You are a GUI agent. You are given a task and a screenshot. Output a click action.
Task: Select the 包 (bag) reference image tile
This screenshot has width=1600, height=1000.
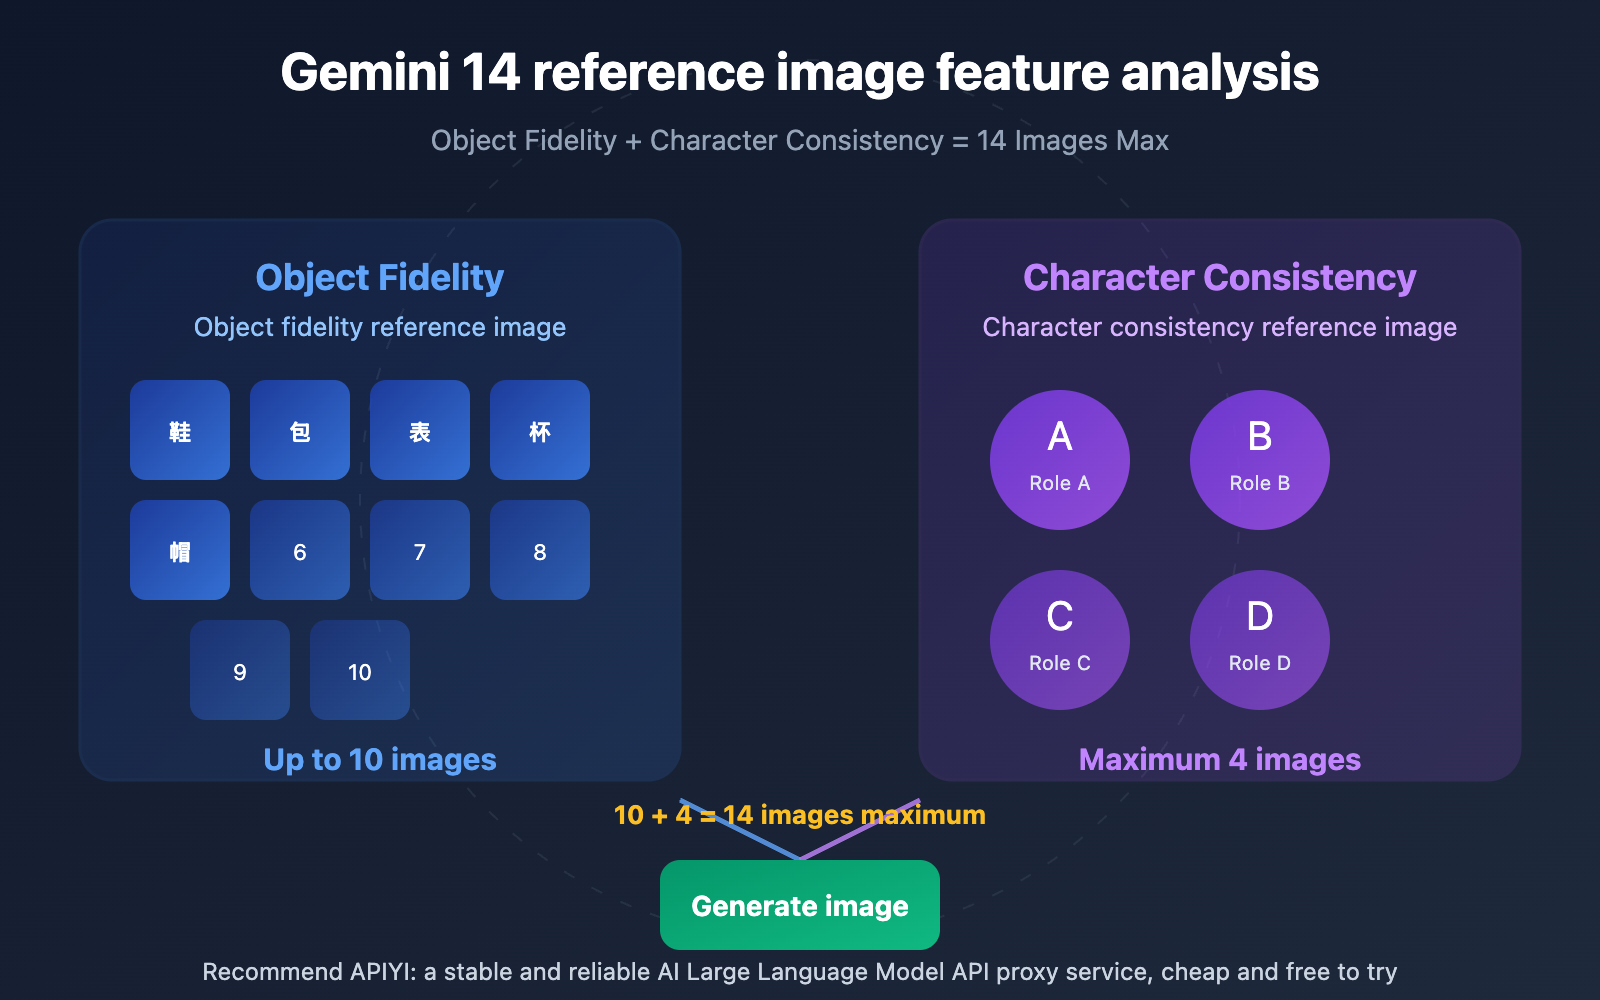pyautogui.click(x=300, y=430)
